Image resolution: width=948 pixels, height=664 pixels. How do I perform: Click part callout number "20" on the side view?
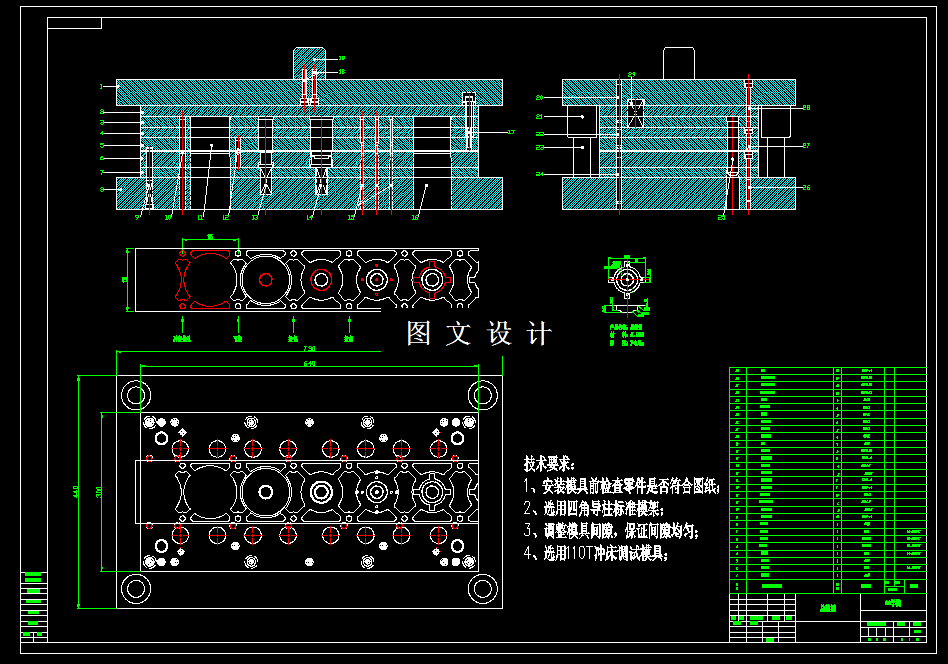(x=539, y=97)
